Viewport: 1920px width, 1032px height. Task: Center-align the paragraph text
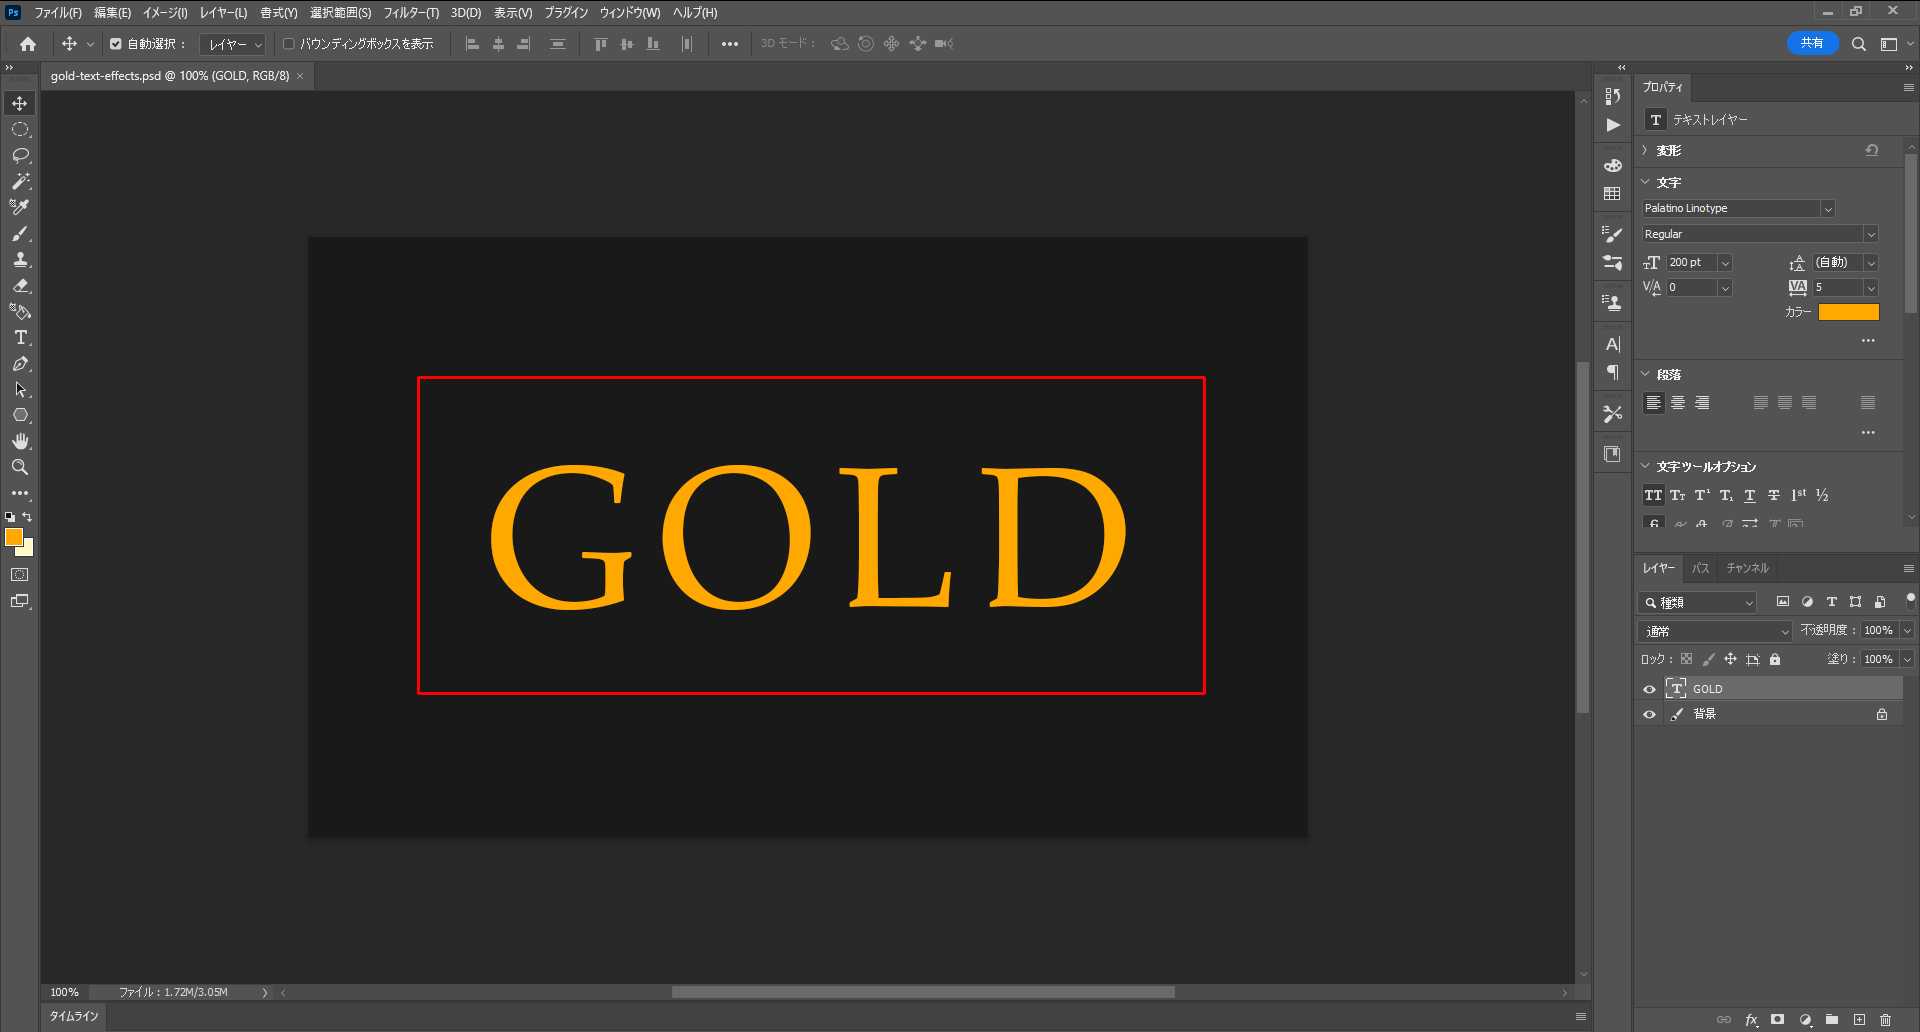tap(1678, 403)
